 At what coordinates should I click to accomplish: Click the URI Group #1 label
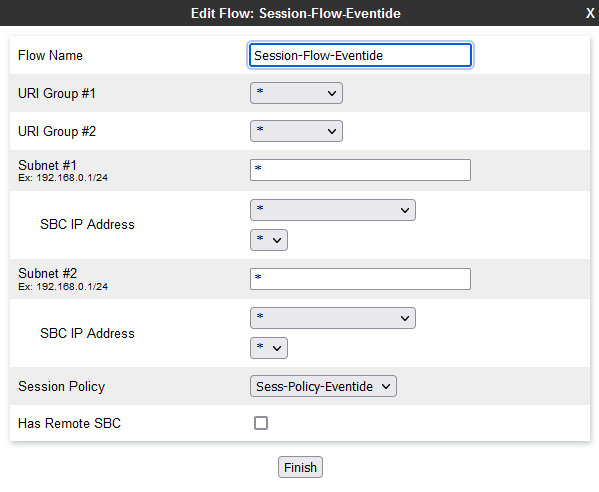pos(57,93)
